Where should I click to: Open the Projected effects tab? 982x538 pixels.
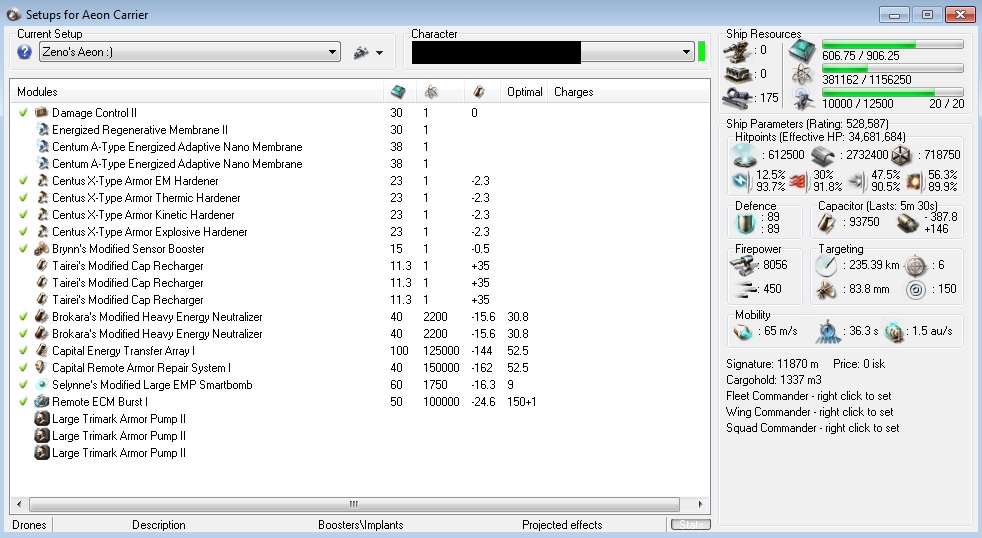(562, 525)
